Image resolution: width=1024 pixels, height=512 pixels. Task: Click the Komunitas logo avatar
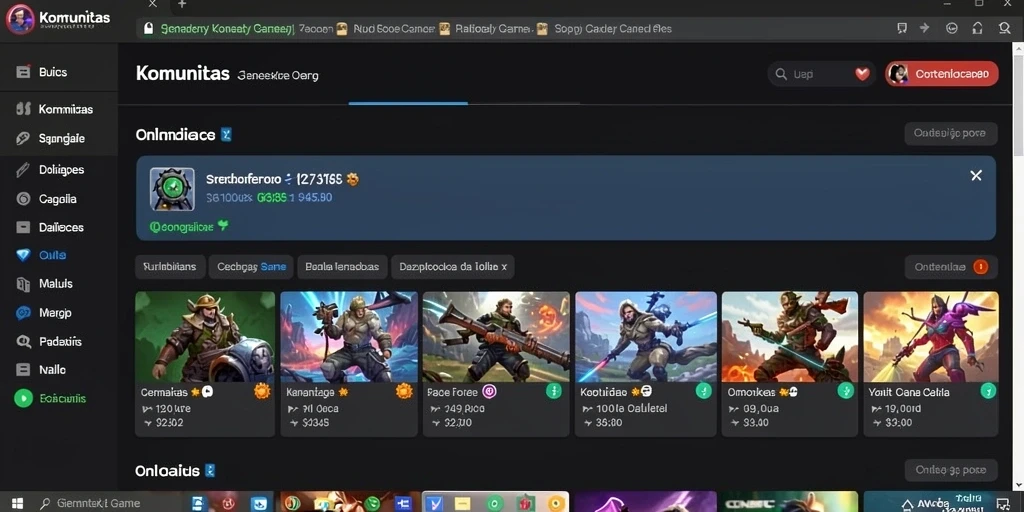point(20,19)
